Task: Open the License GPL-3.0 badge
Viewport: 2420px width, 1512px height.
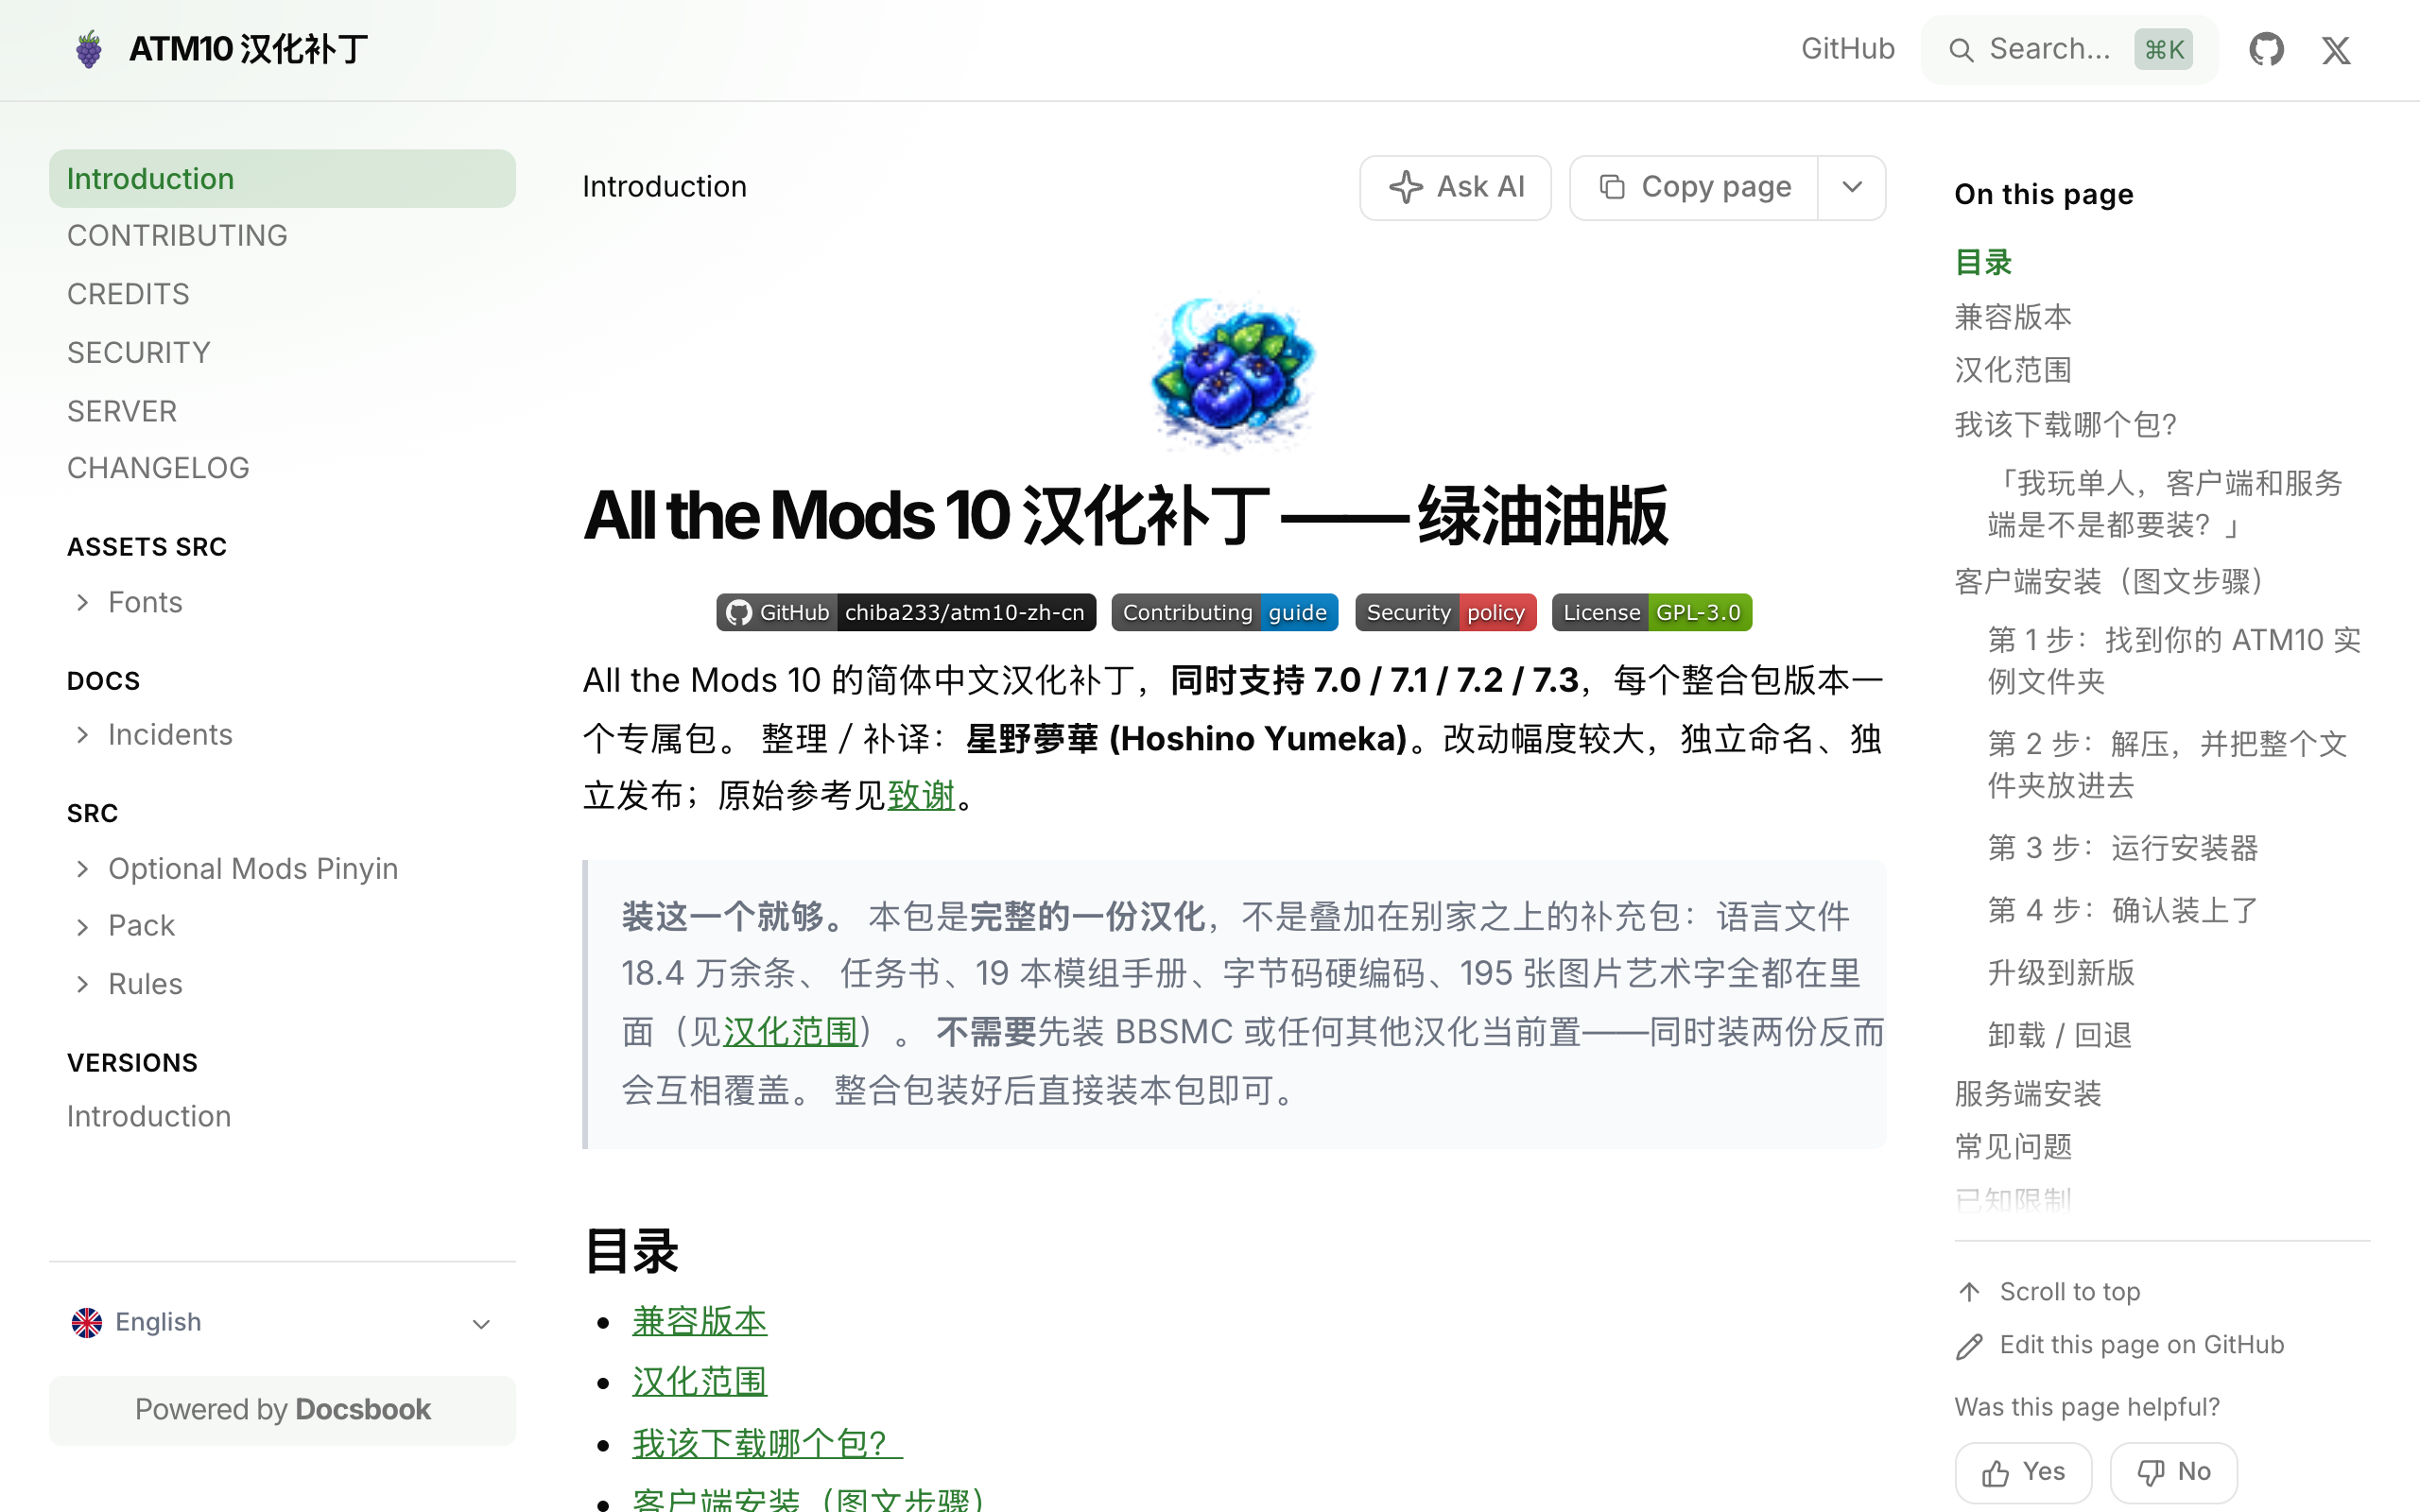Action: coord(1651,612)
